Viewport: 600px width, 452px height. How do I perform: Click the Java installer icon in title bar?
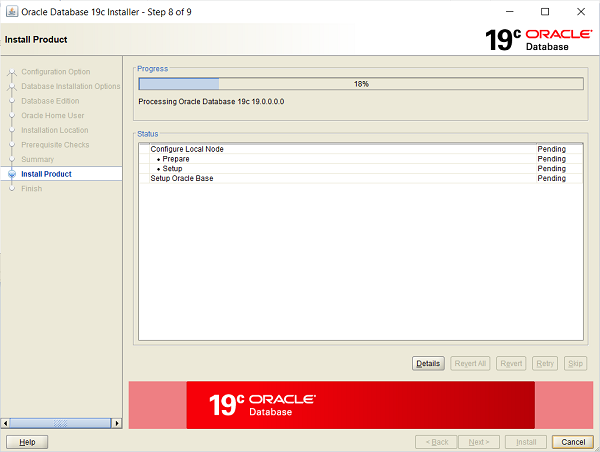pos(12,11)
